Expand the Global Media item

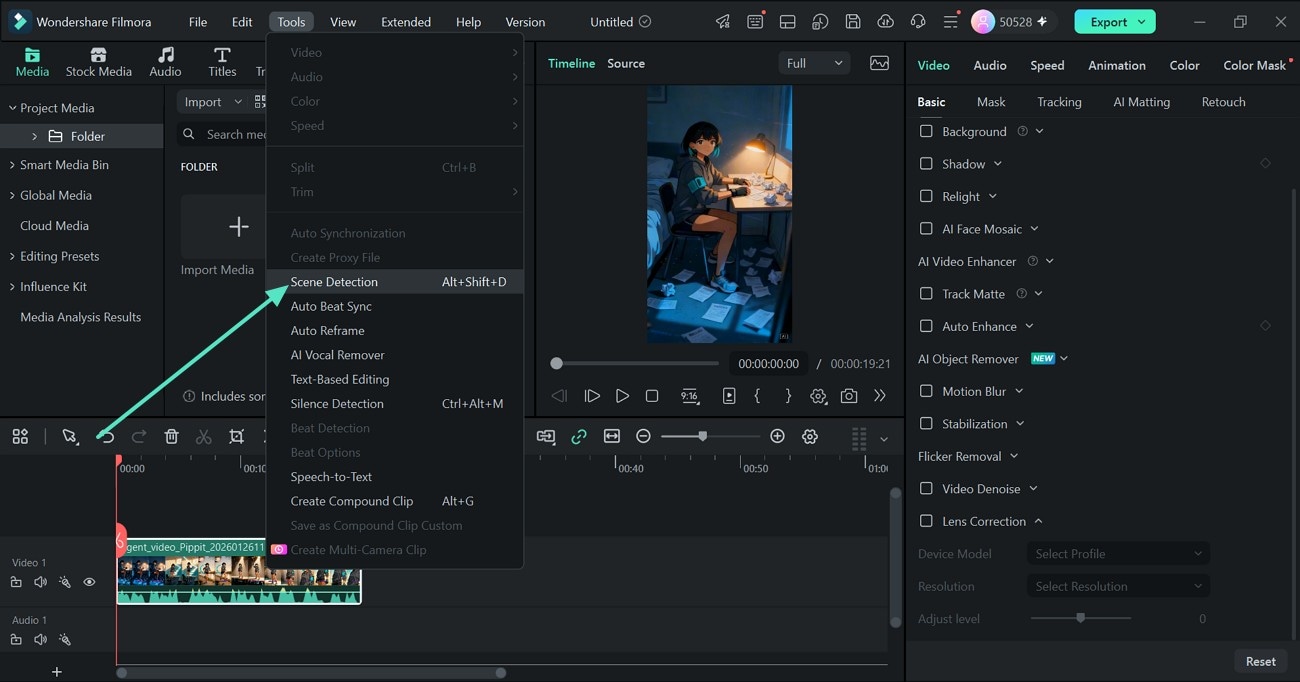pyautogui.click(x=13, y=195)
